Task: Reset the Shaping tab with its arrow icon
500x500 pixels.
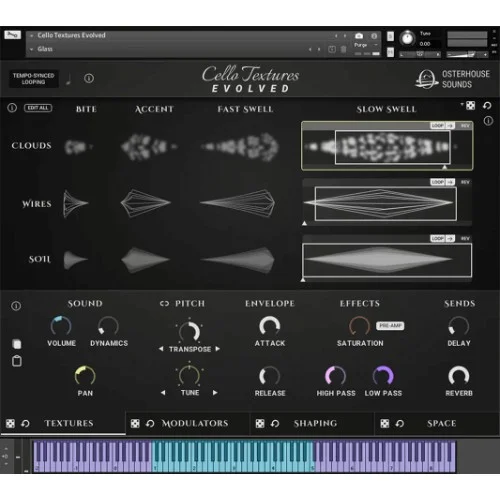Action: 275,424
